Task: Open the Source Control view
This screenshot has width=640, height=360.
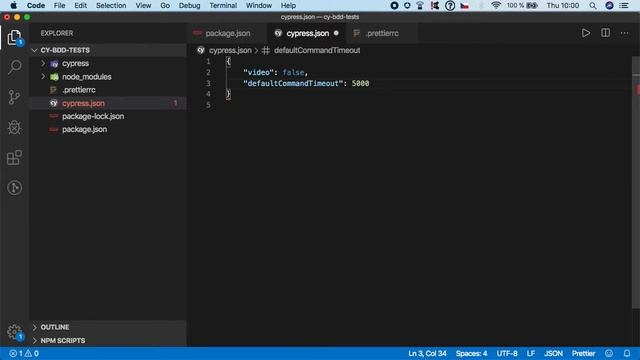Action: point(14,97)
